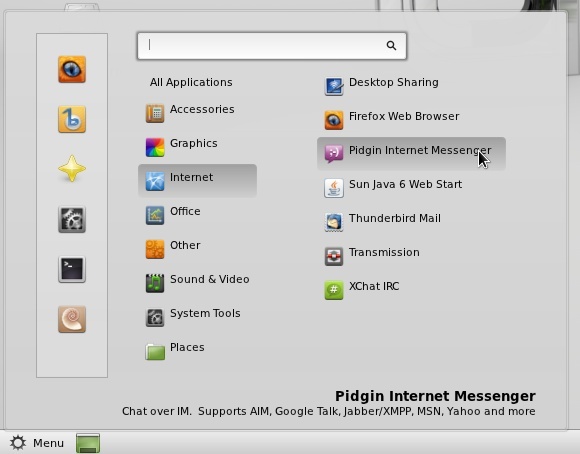Launch XChat IRC by its label
The image size is (580, 454).
[374, 286]
